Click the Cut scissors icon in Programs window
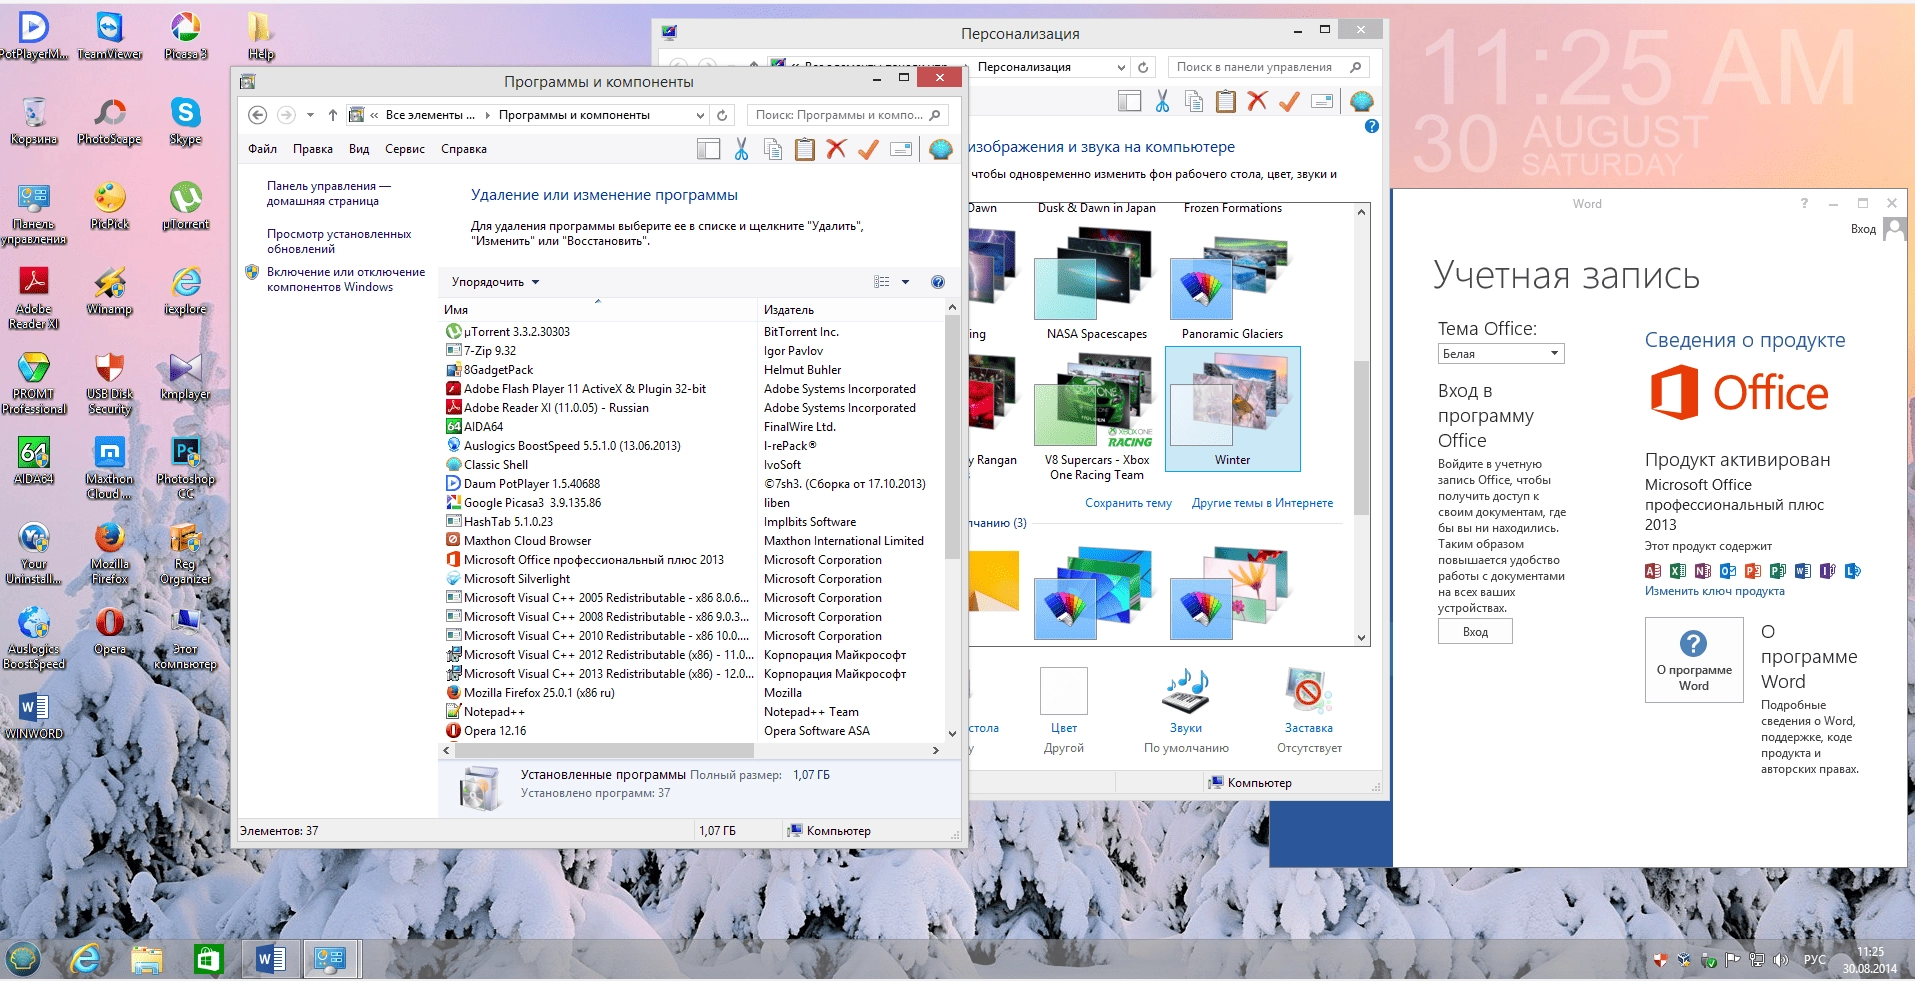1915x981 pixels. click(741, 149)
